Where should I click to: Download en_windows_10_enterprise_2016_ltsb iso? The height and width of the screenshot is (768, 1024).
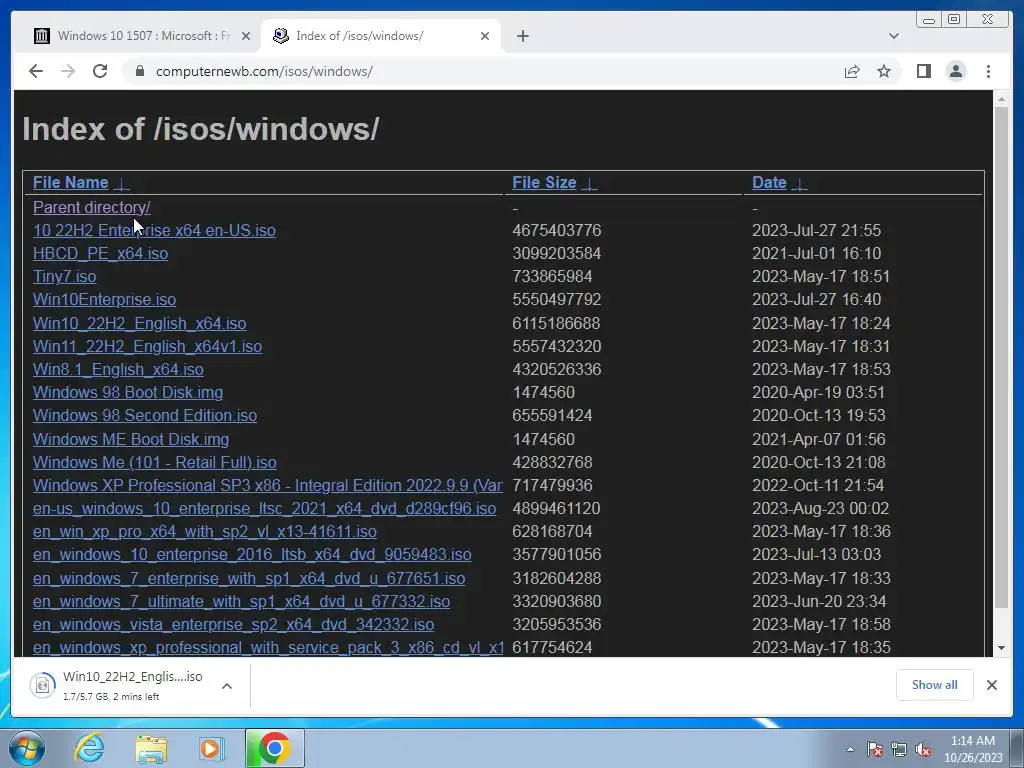click(x=252, y=554)
